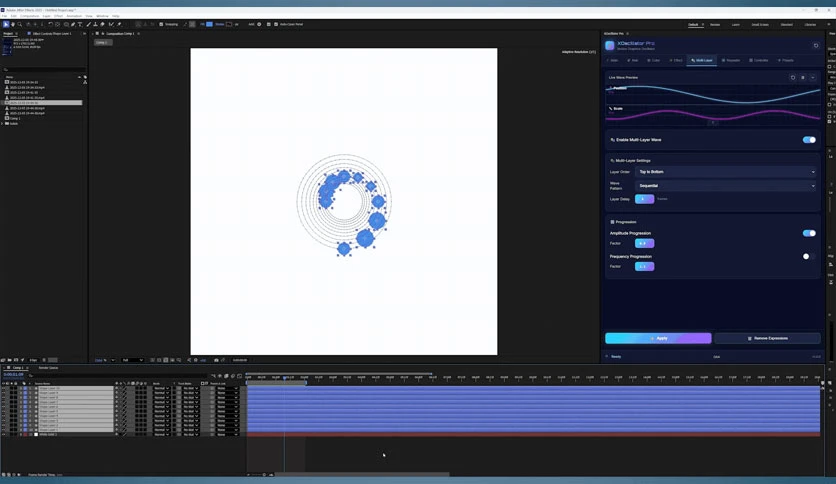
Task: Click Remove Expressions button
Action: pos(767,338)
